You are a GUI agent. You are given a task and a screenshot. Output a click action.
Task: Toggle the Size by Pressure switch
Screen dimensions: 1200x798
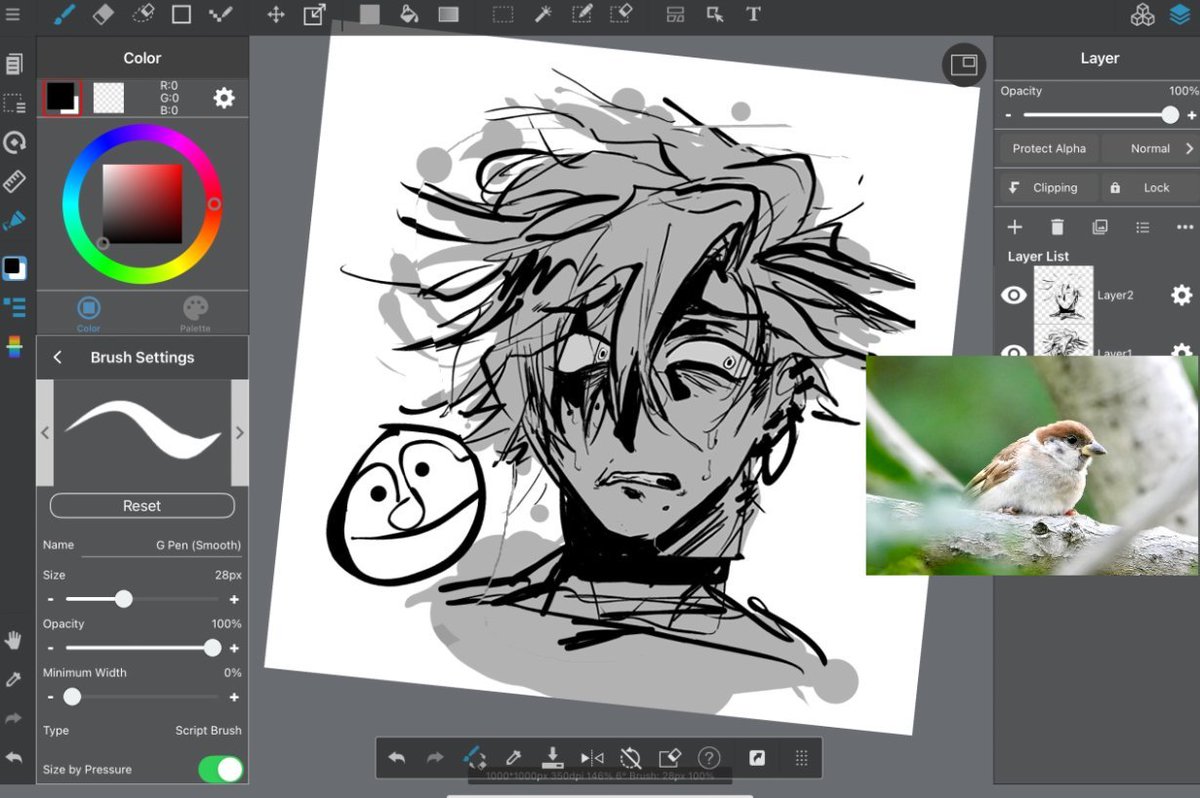pyautogui.click(x=221, y=769)
